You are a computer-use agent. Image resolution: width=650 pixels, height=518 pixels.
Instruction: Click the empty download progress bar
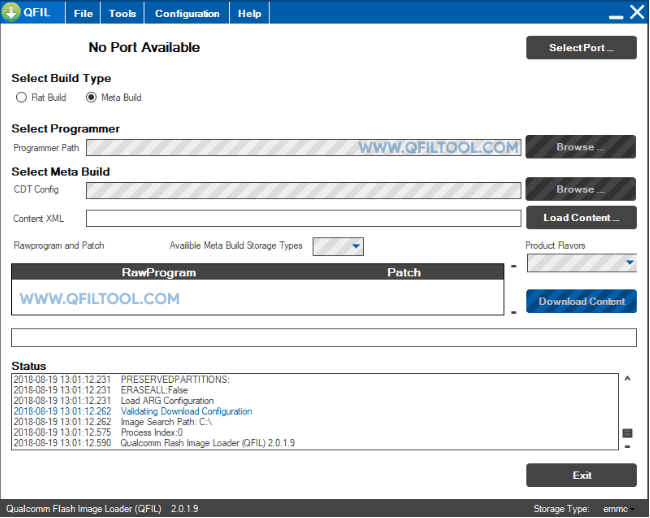click(x=324, y=337)
